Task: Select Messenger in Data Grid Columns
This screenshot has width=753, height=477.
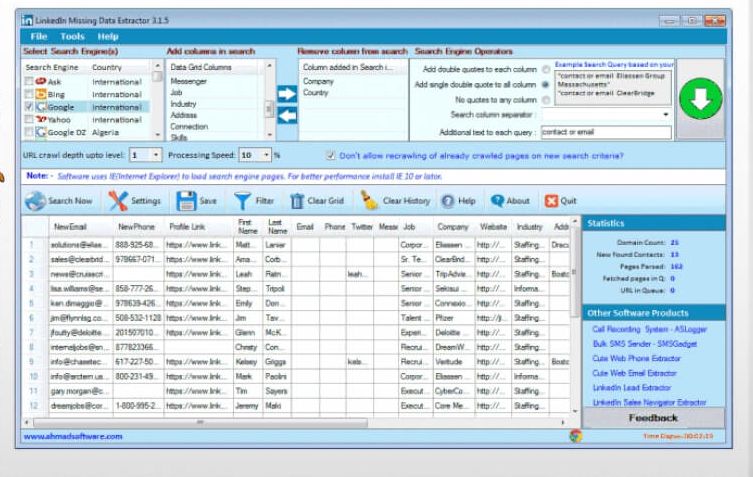Action: coord(188,81)
